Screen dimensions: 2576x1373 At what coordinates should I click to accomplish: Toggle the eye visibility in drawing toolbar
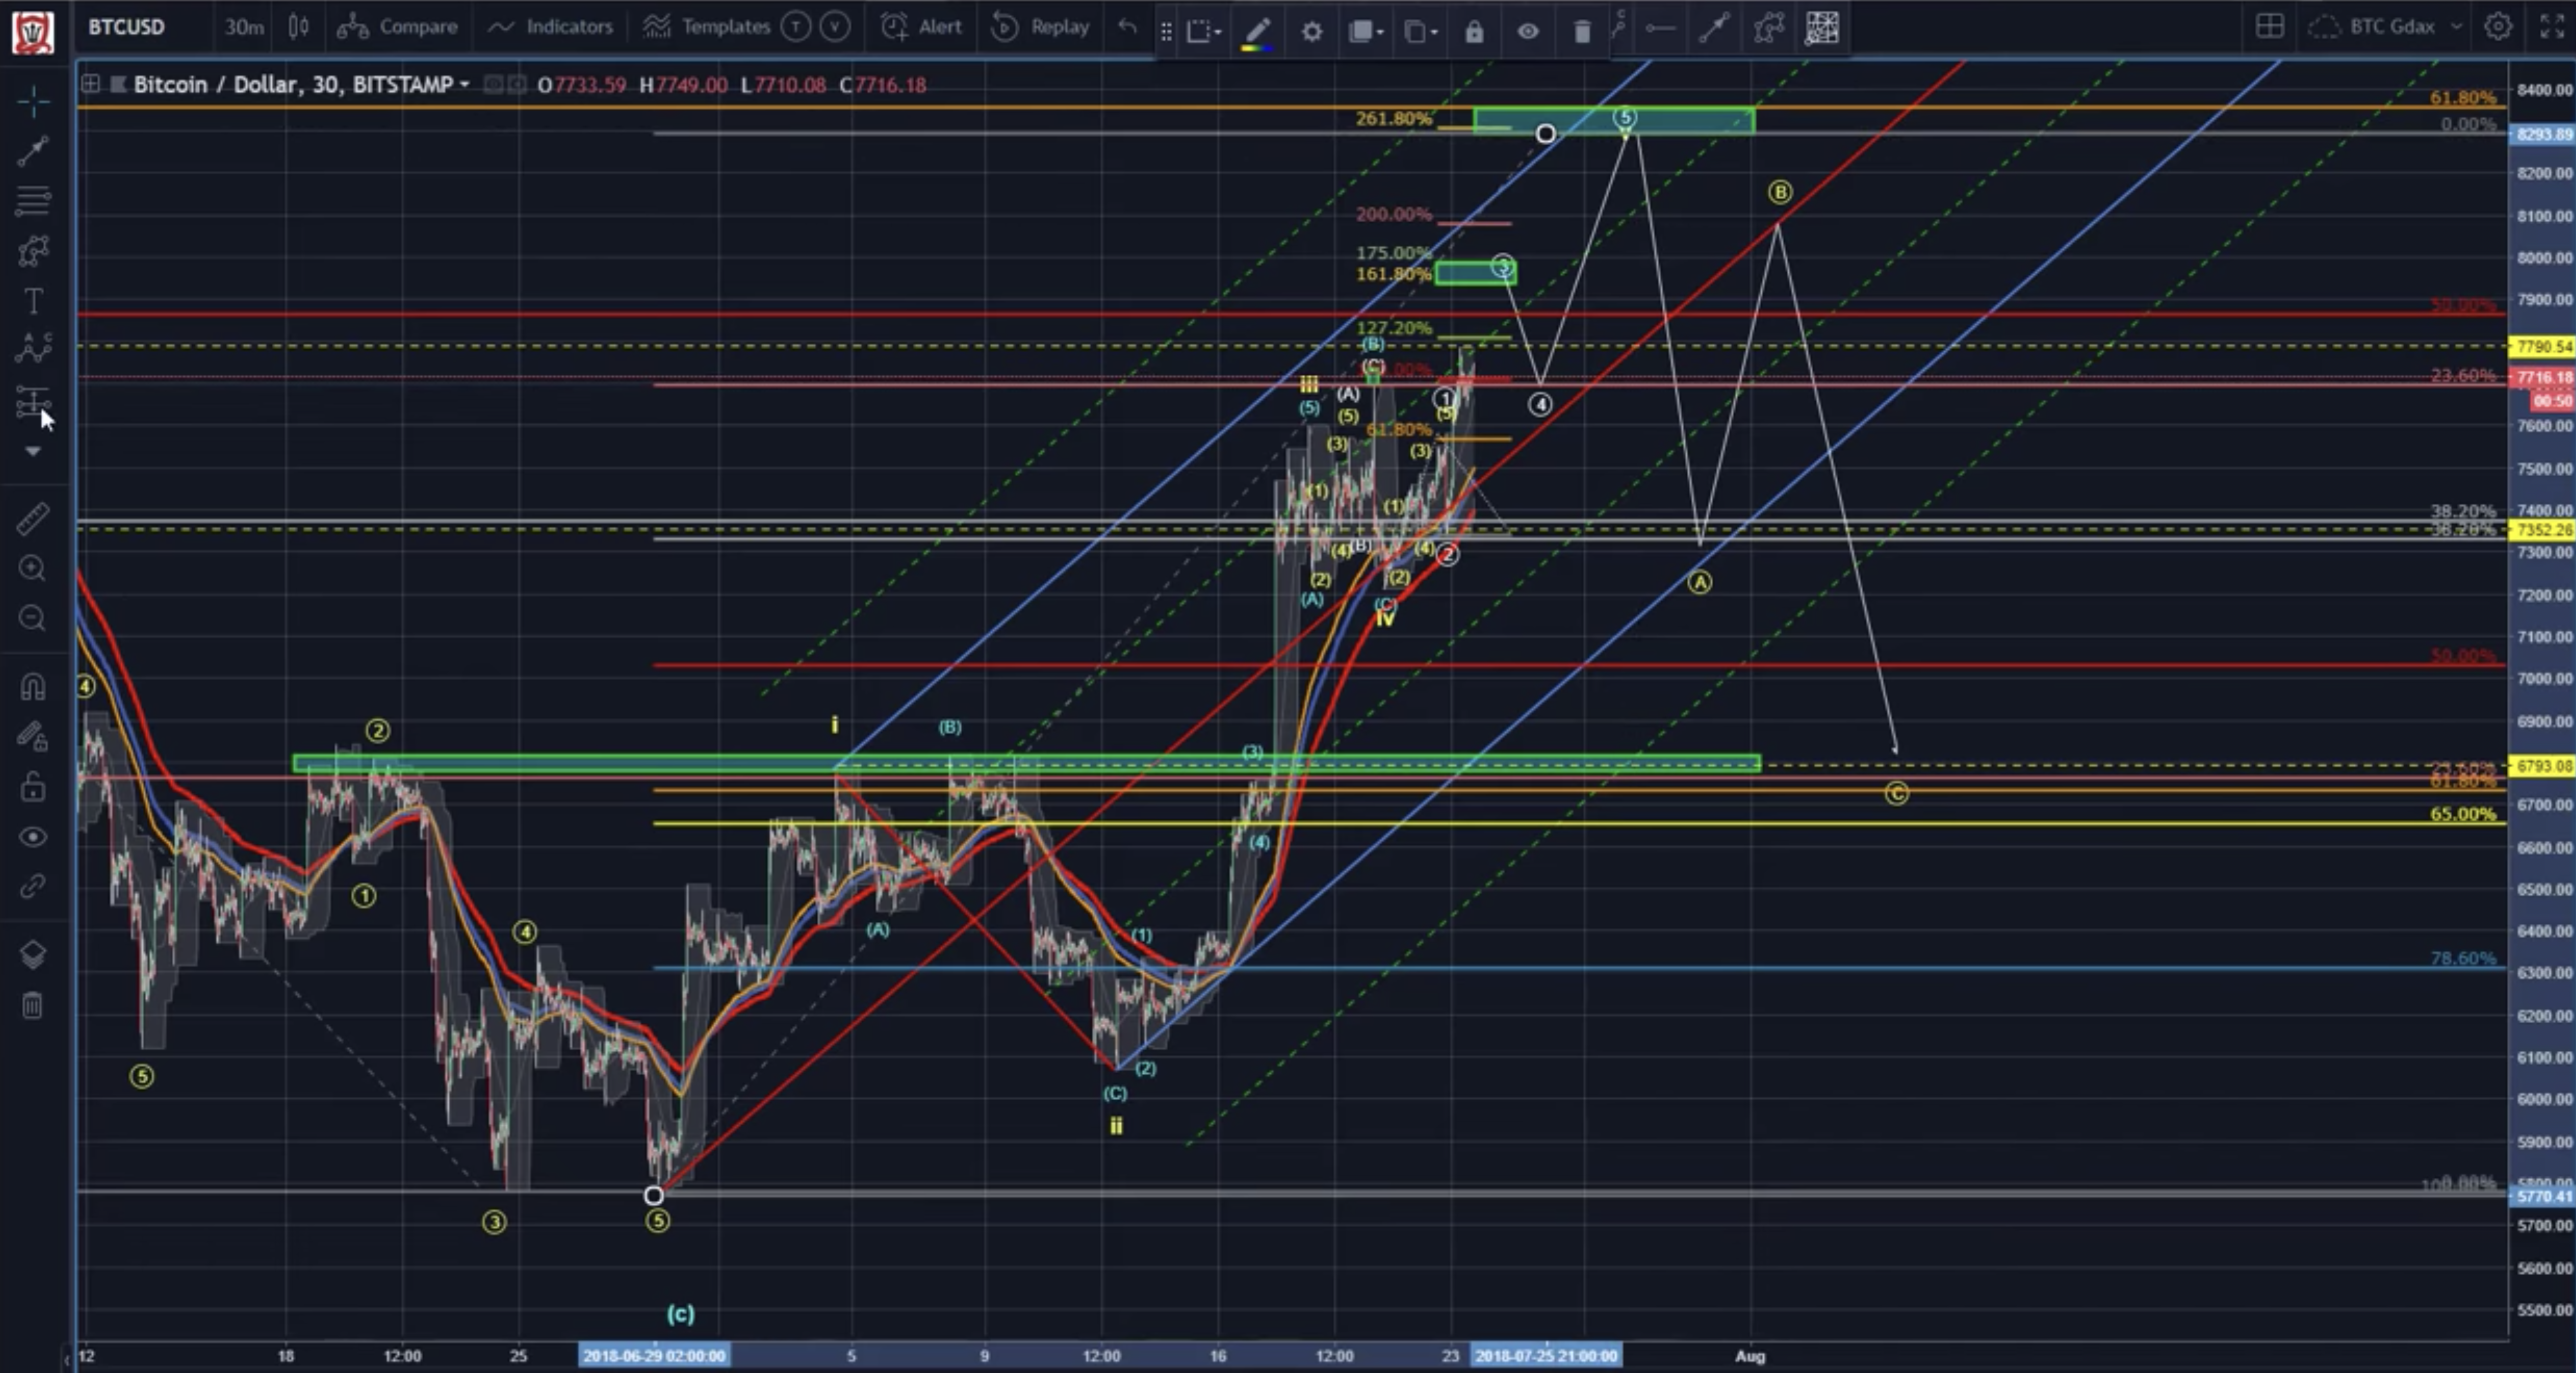(x=1527, y=31)
